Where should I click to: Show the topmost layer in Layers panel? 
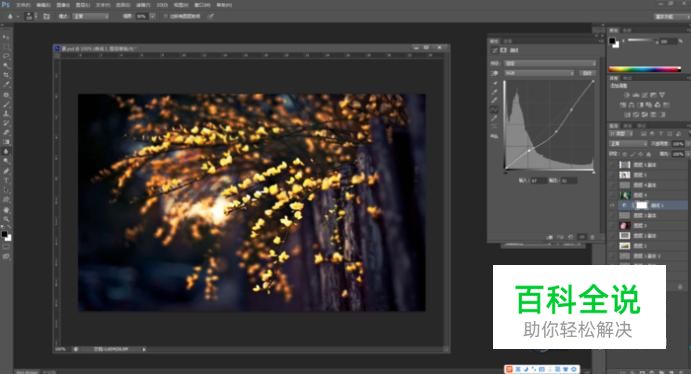613,164
